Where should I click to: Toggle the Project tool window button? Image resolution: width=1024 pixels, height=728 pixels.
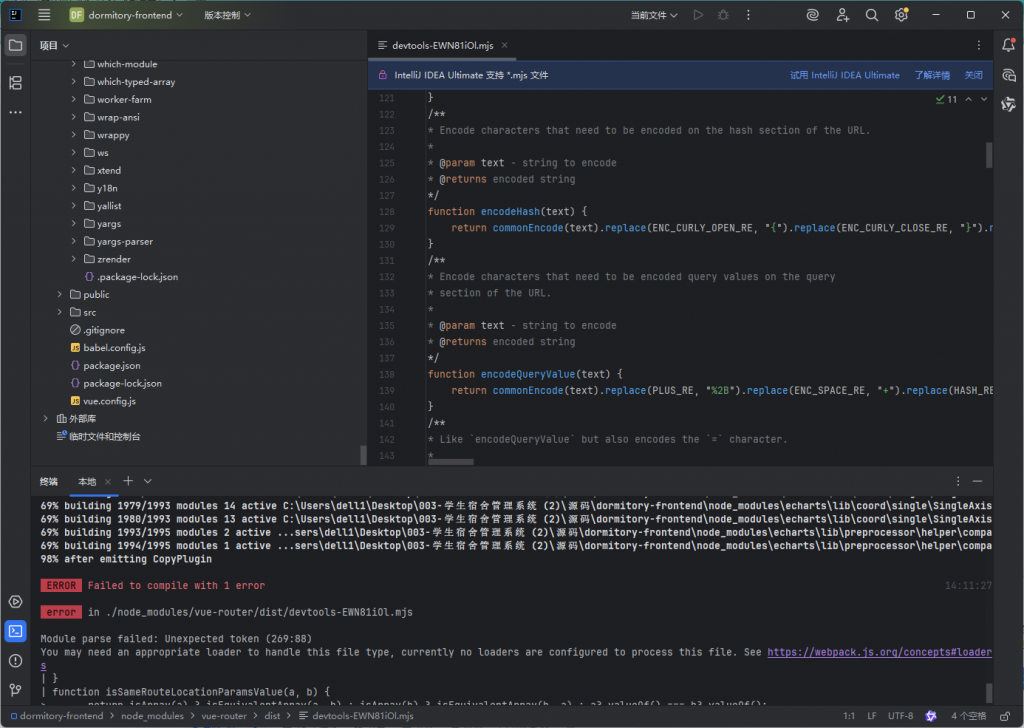(x=15, y=45)
